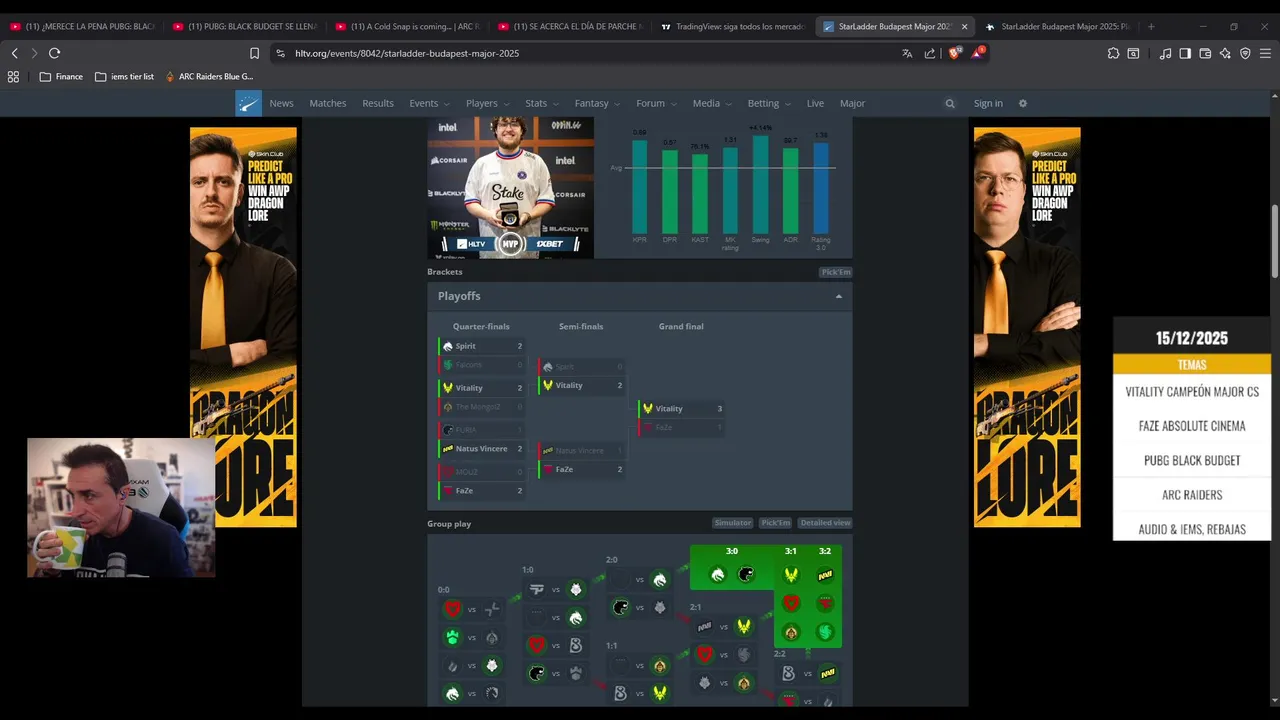Close the active StarLadder Budapest Major tab

click(964, 27)
